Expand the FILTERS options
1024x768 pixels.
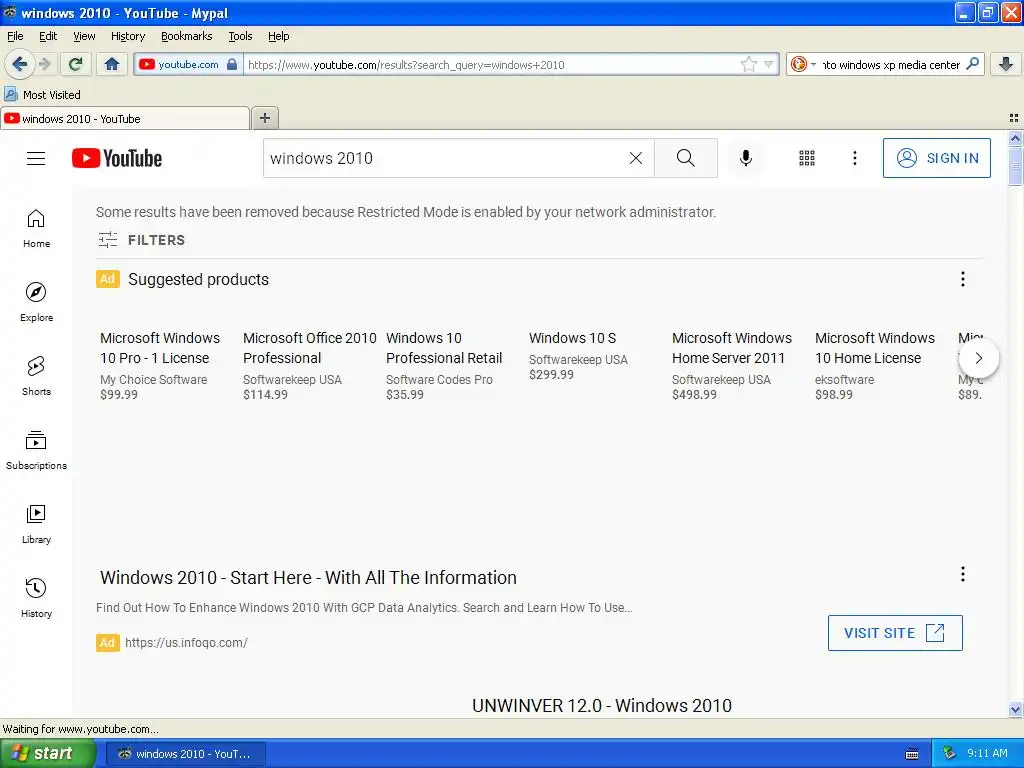[141, 240]
